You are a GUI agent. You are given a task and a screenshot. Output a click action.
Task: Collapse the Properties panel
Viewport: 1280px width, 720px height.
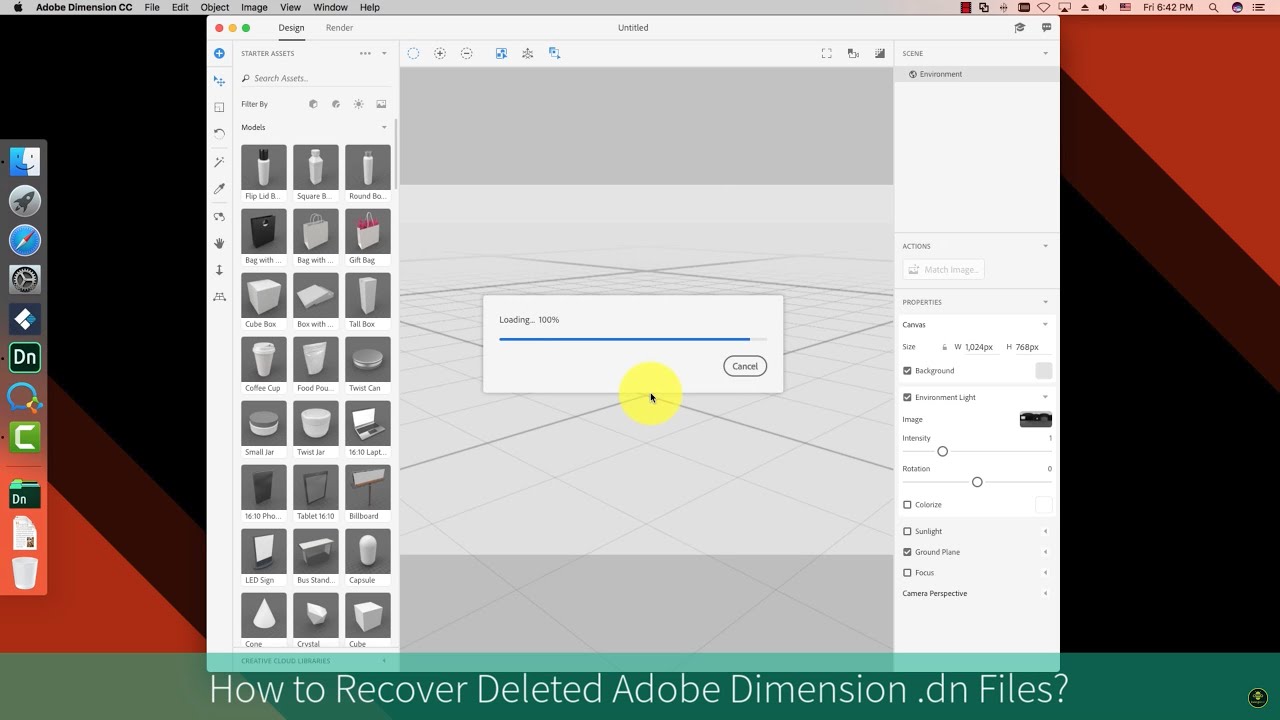(x=1046, y=302)
